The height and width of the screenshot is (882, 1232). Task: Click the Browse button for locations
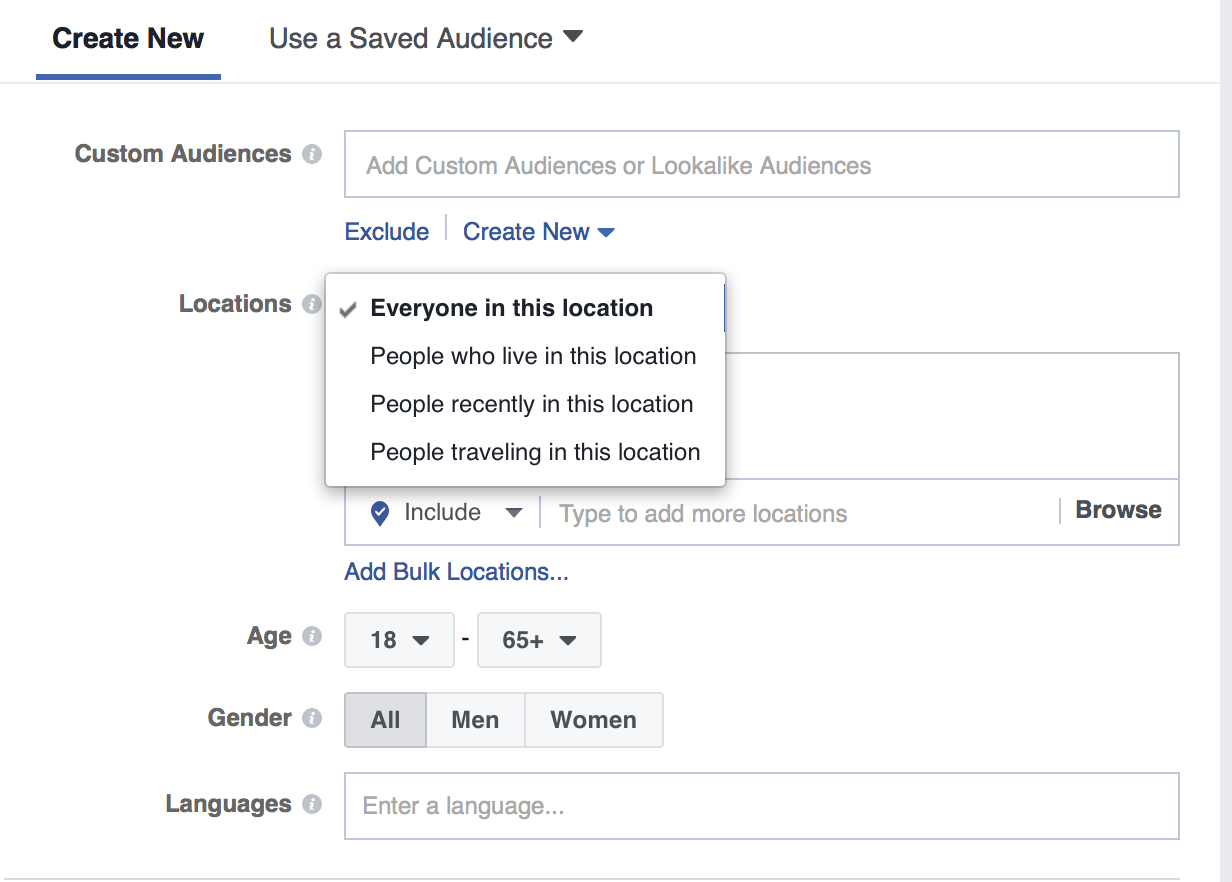click(1117, 510)
